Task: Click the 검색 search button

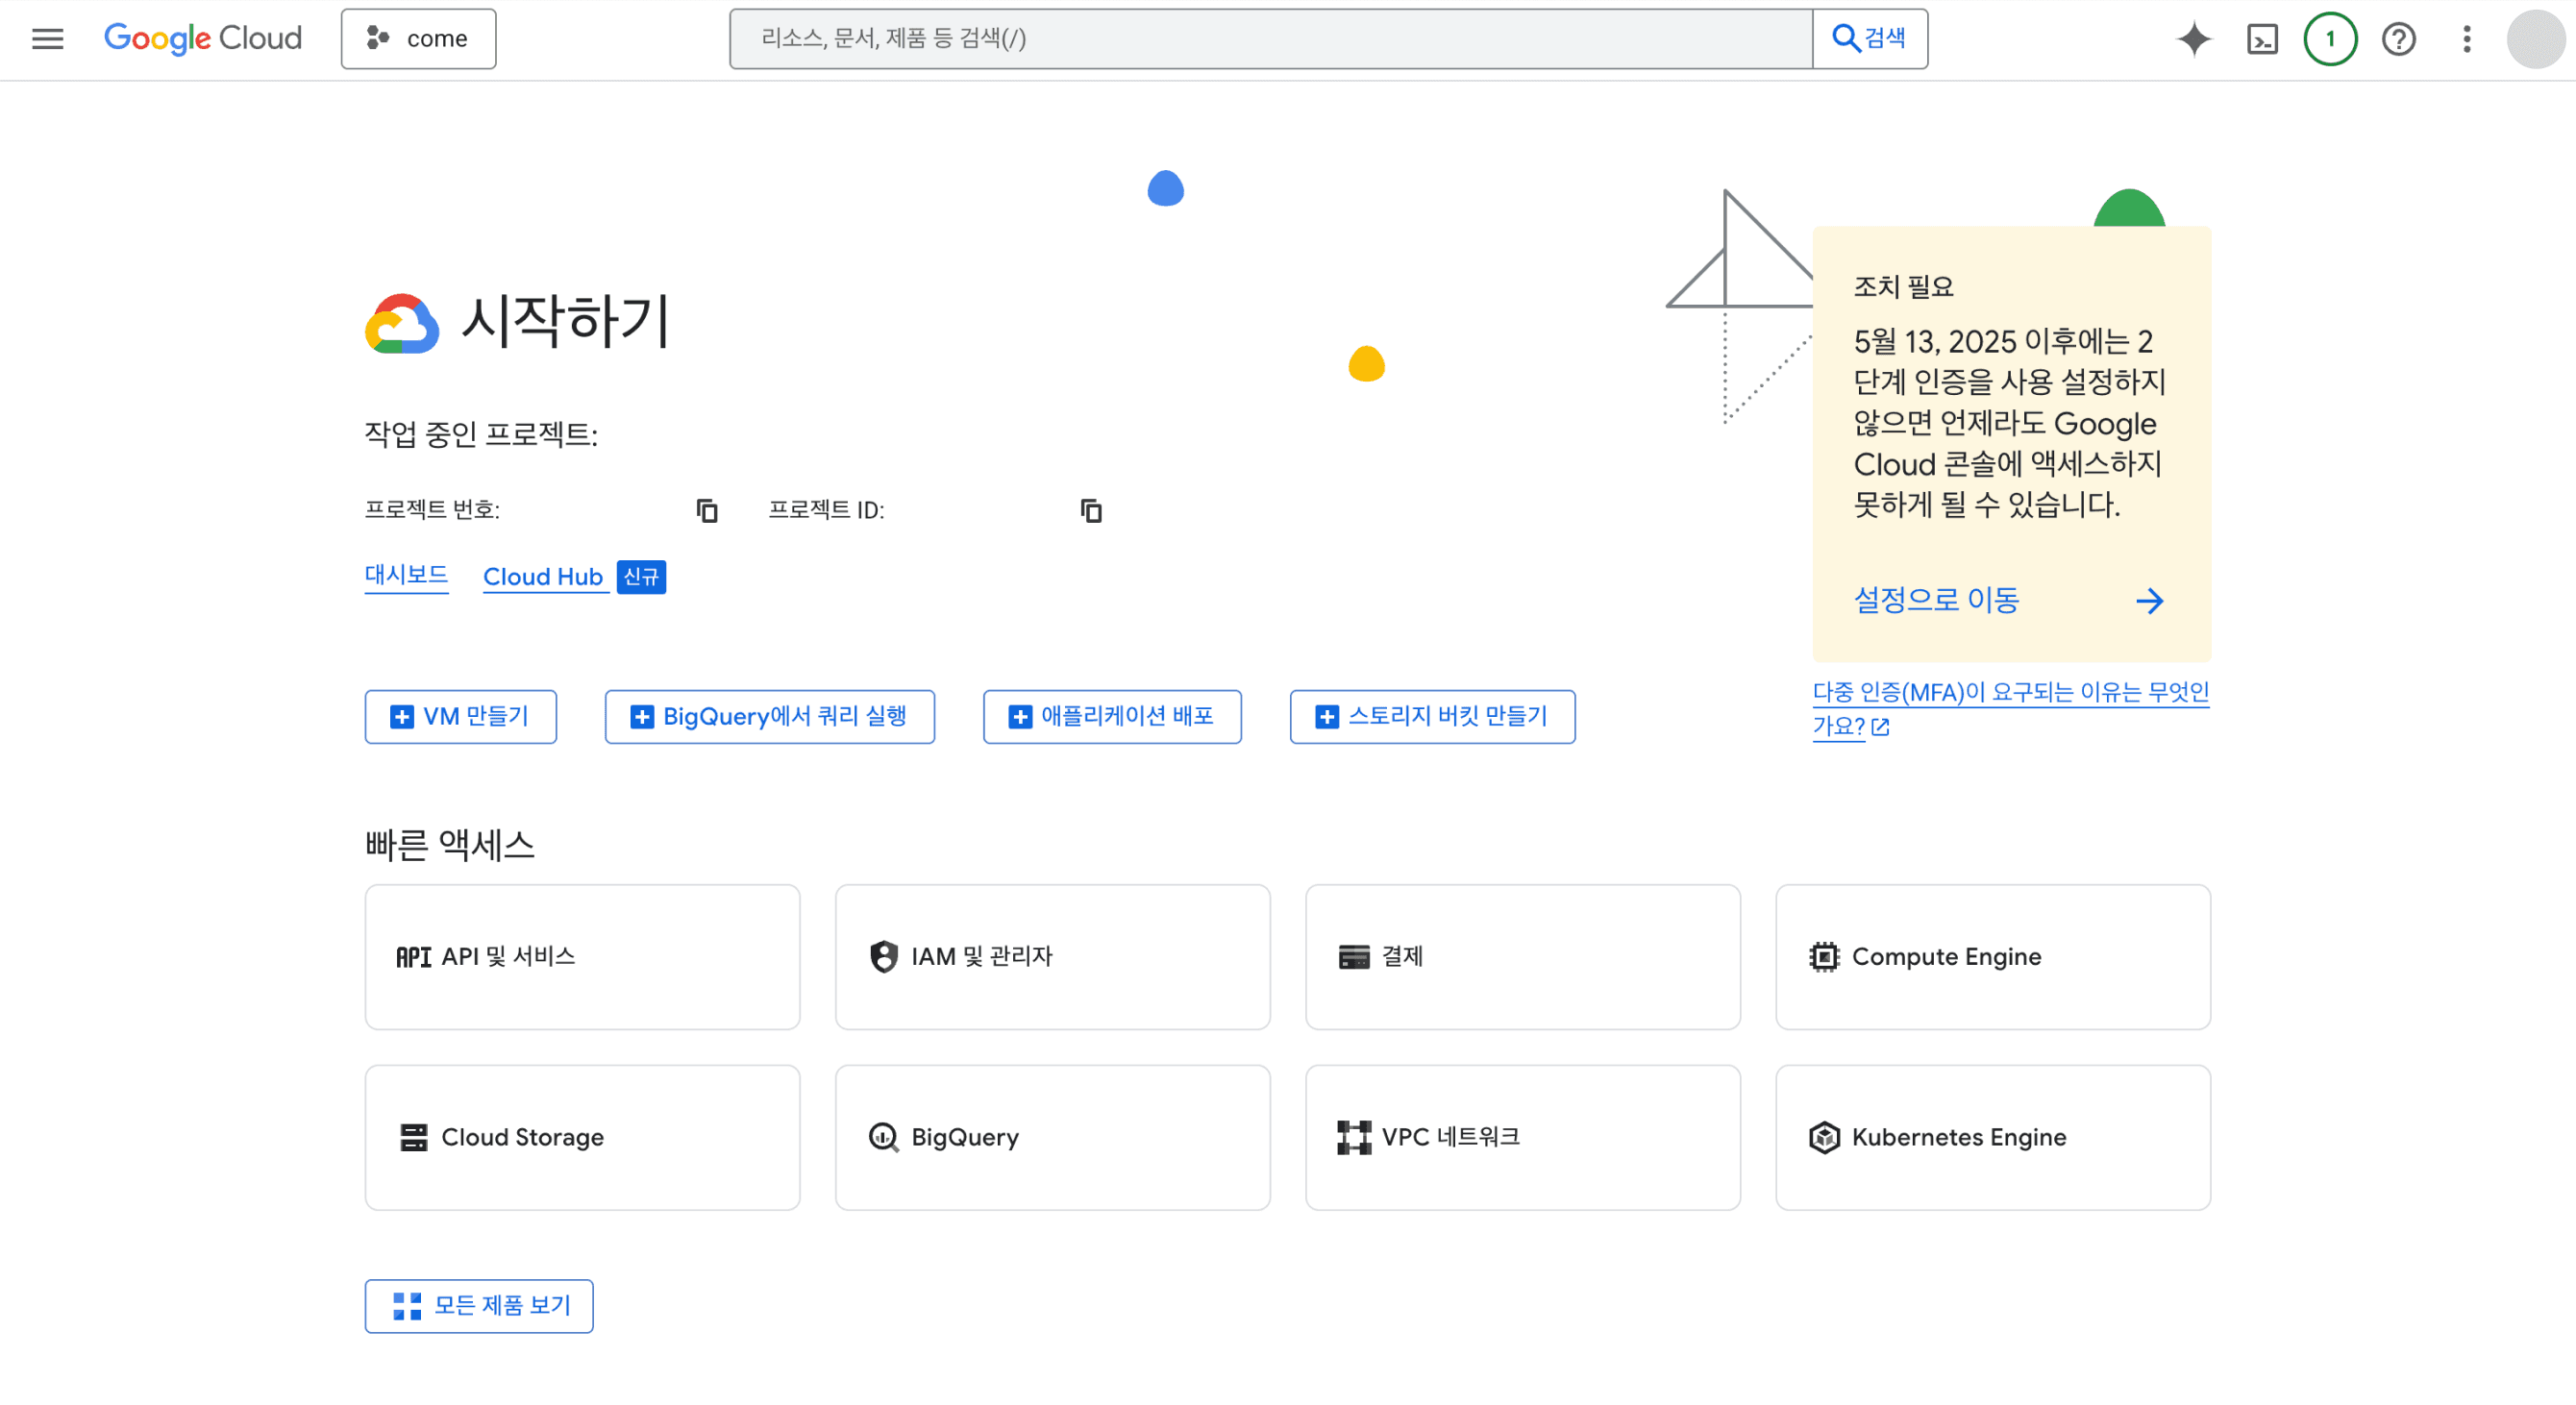Action: tap(1869, 39)
